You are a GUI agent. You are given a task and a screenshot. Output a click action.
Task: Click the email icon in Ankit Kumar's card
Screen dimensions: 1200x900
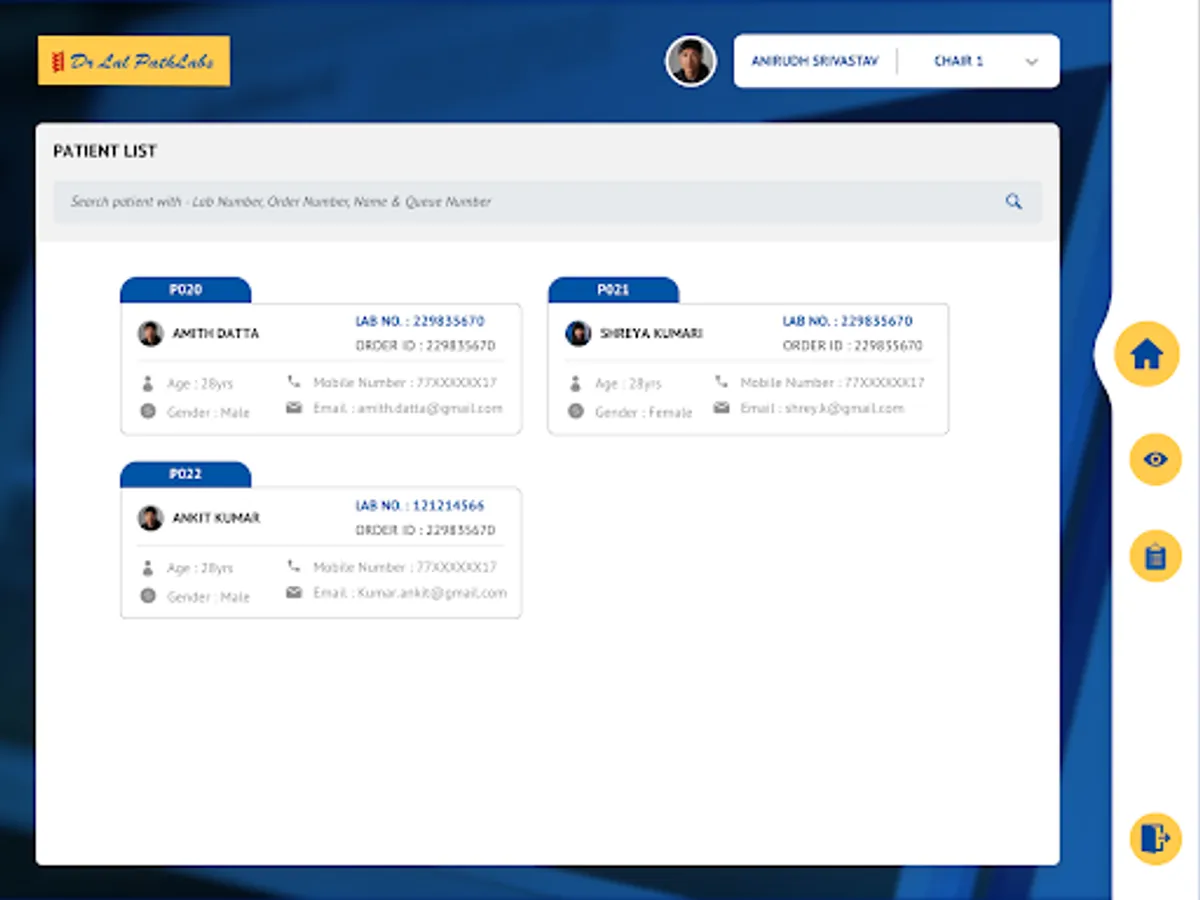tap(294, 592)
